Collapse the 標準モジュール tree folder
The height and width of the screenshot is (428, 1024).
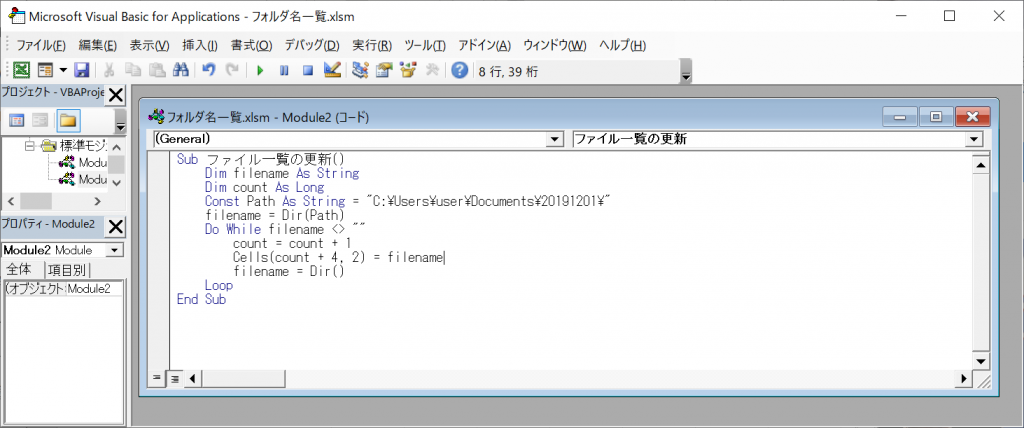point(29,146)
